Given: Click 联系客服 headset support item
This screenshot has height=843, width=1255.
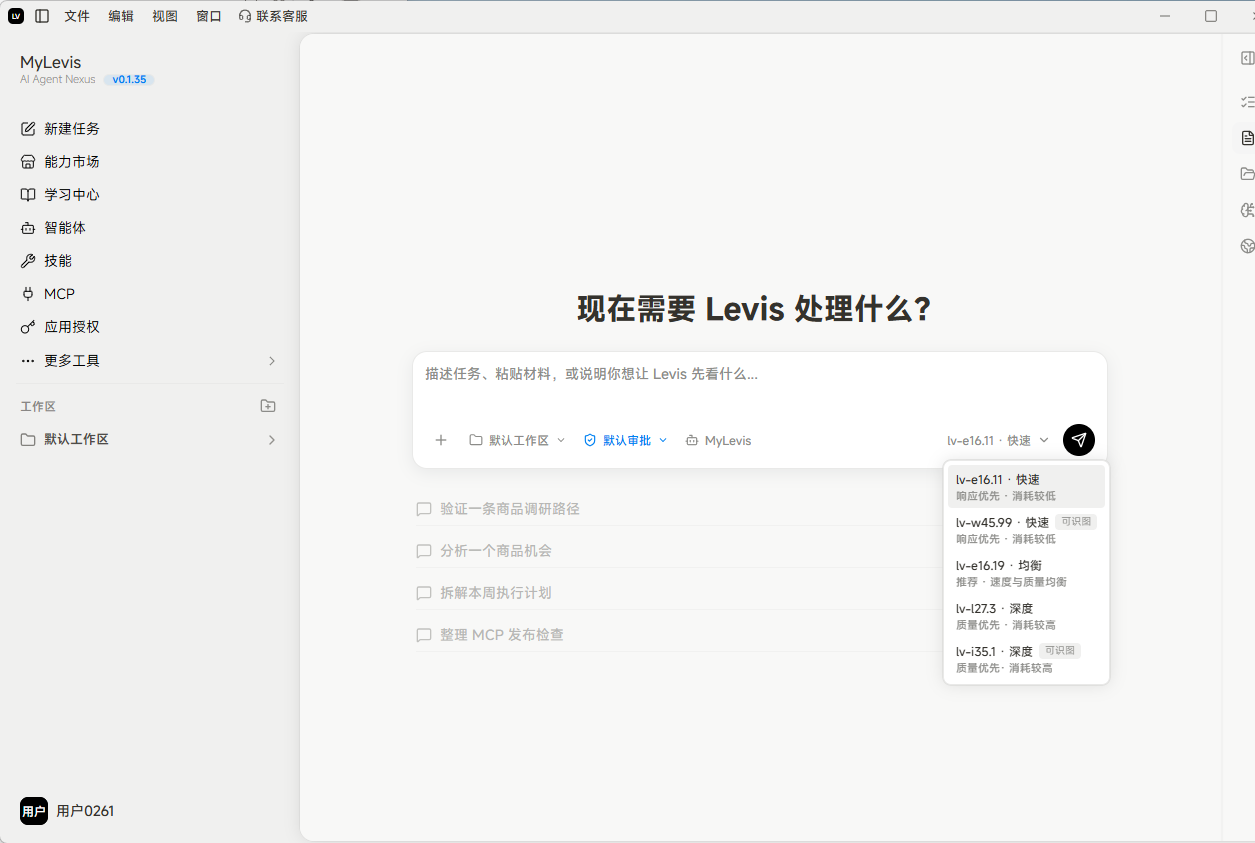Looking at the screenshot, I should coord(273,16).
